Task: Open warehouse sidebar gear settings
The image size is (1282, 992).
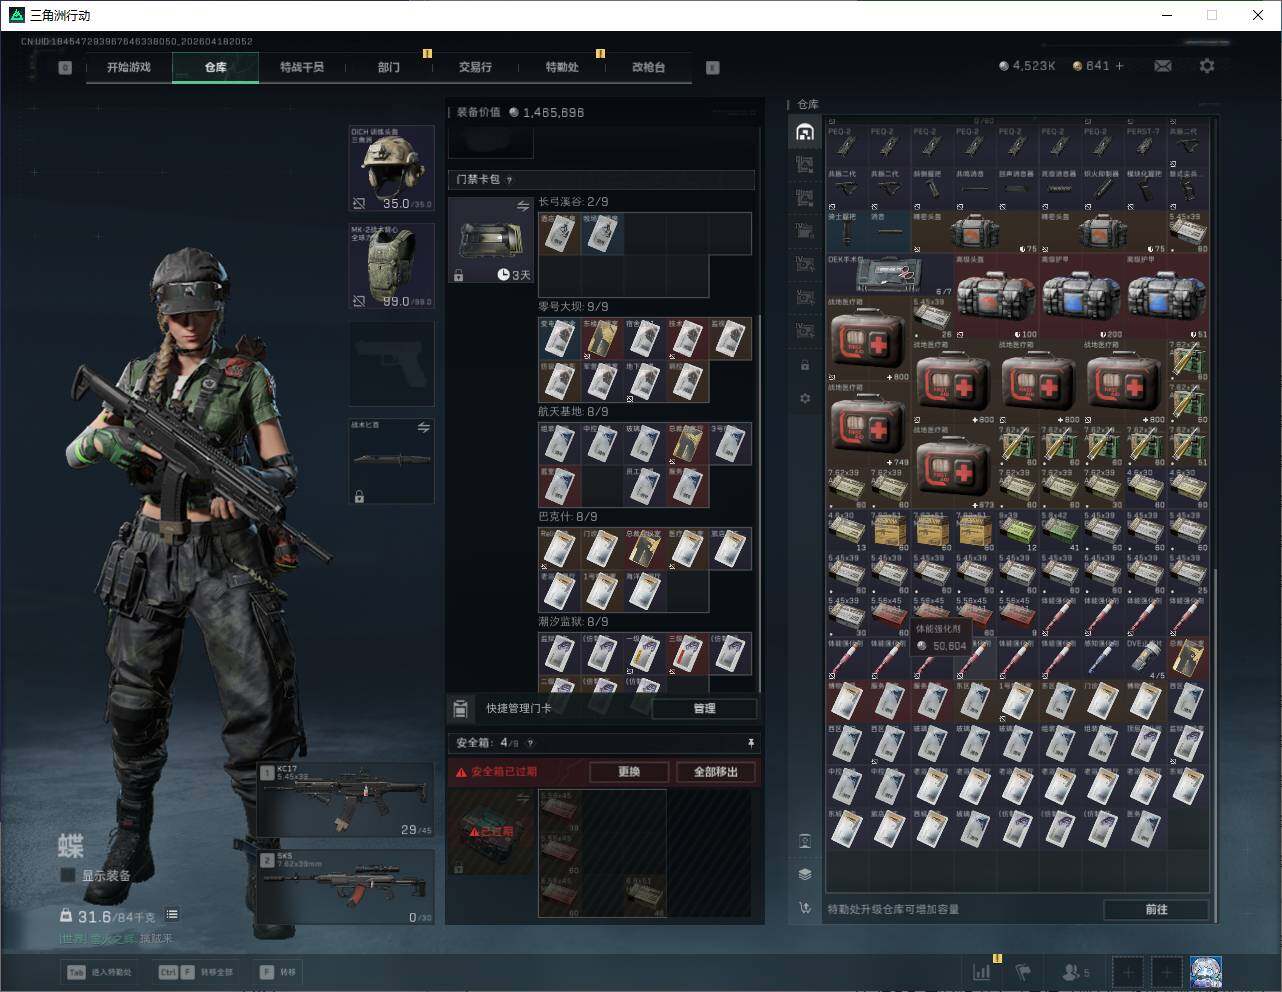Action: 805,399
